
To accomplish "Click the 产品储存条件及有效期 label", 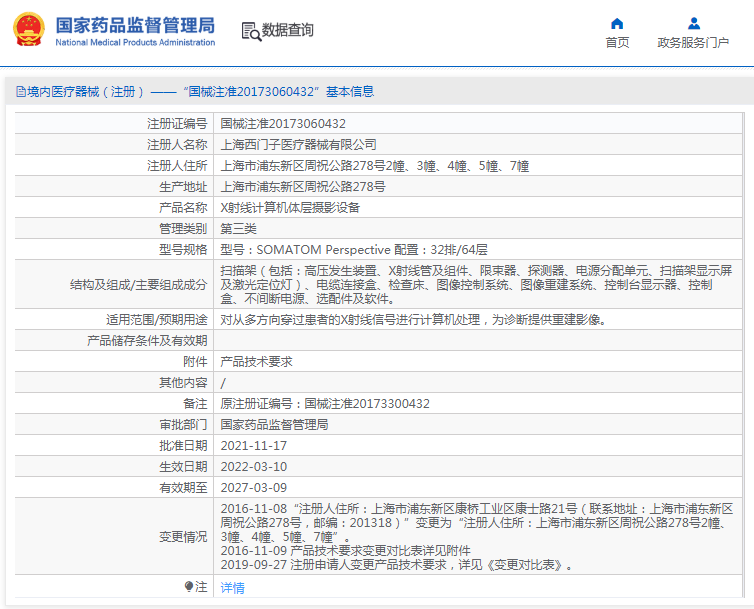I will (x=147, y=341).
